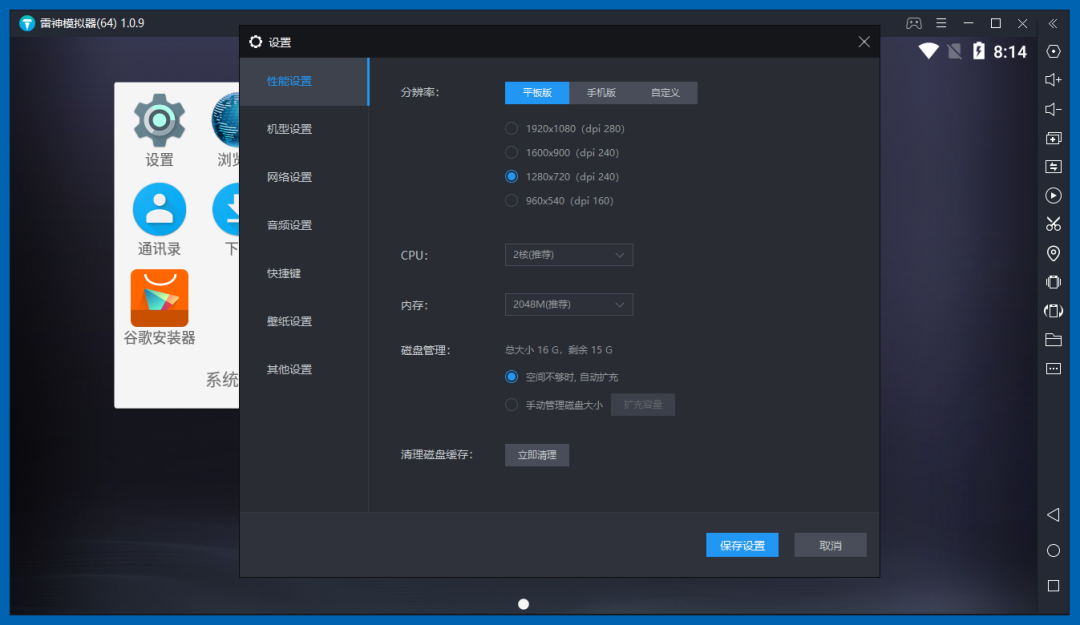1080x625 pixels.
Task: Expand the CPU cores dropdown
Action: click(568, 255)
